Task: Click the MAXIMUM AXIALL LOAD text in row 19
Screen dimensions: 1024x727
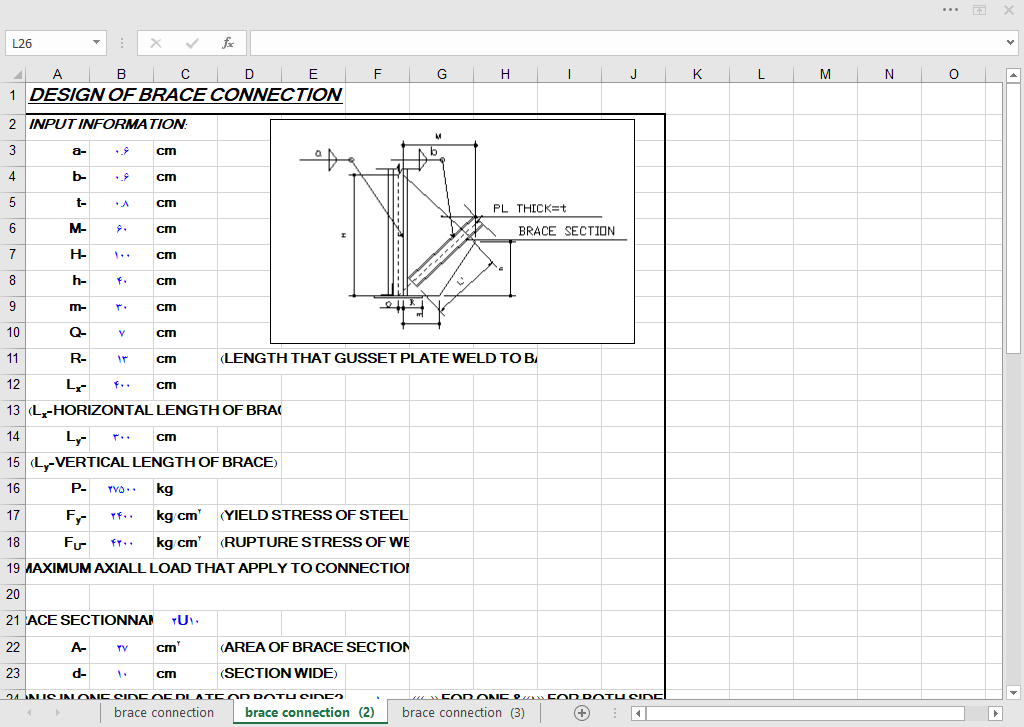Action: click(217, 568)
